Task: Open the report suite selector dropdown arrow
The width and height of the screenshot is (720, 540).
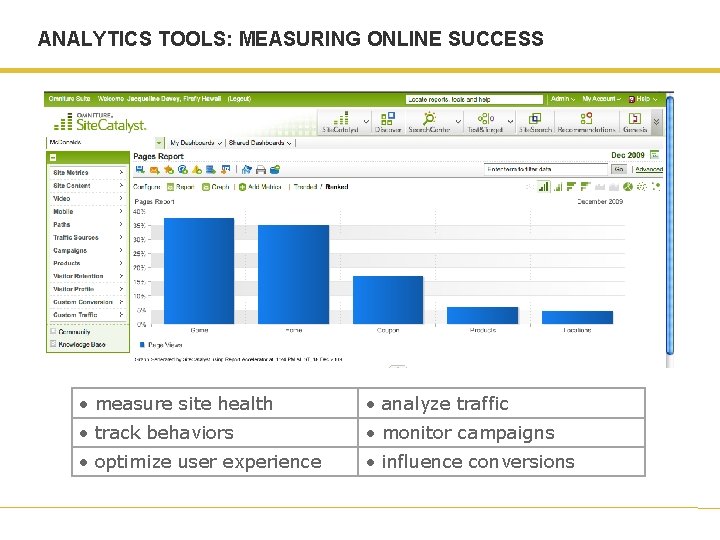Action: [159, 143]
